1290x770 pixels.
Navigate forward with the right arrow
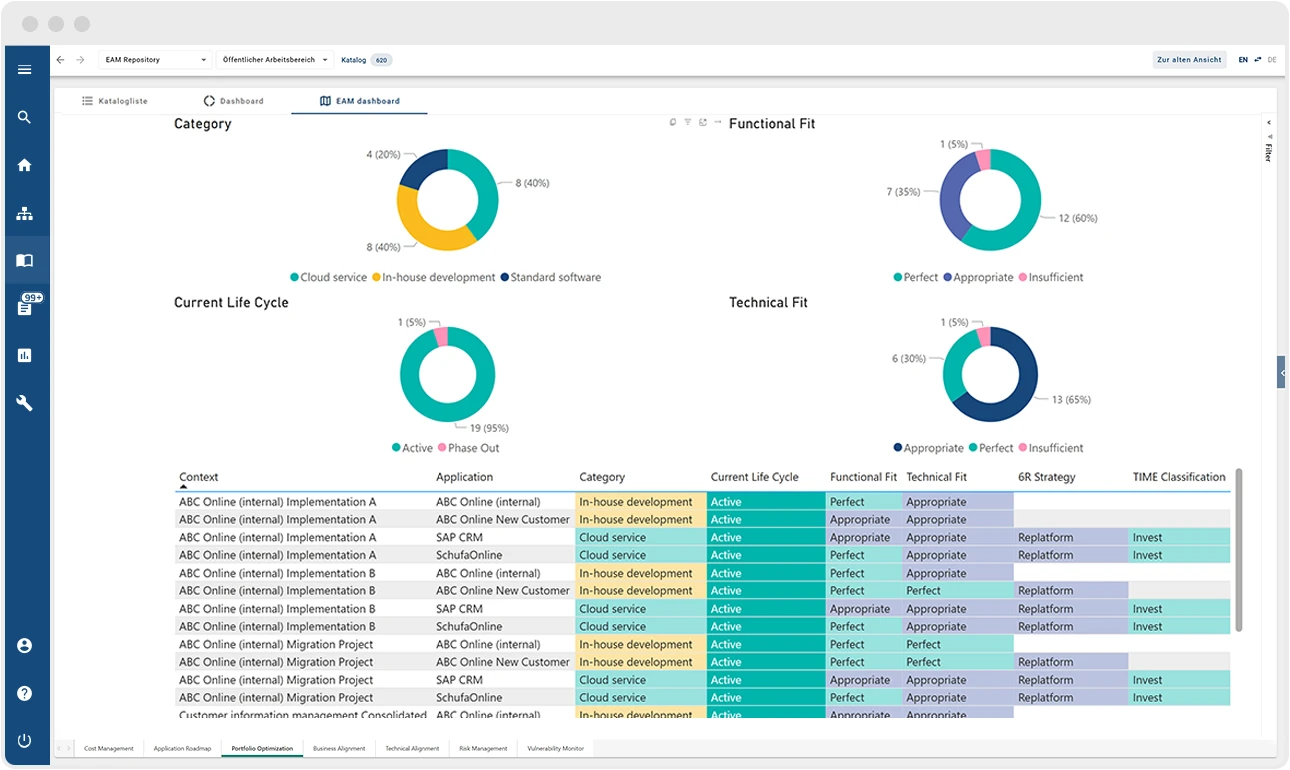80,60
